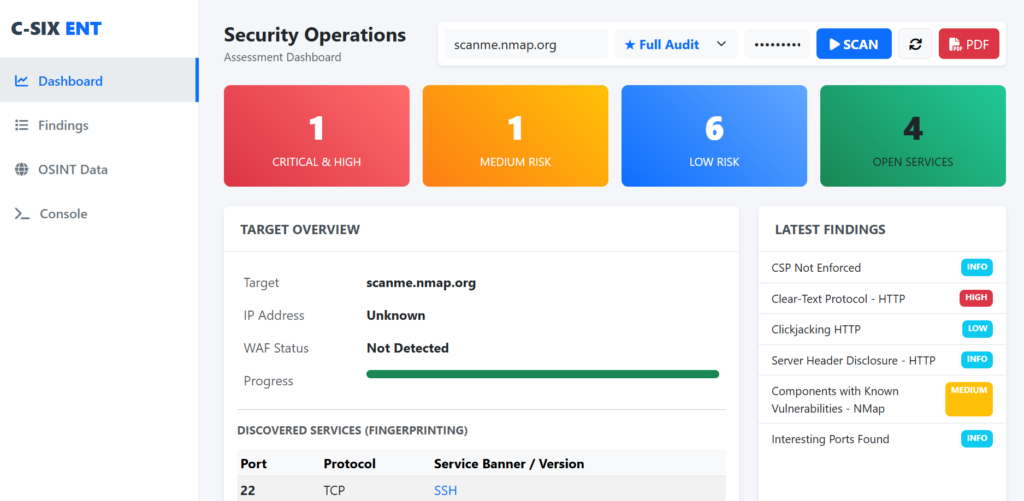Select the Medium Risk orange card
1024x501 pixels.
point(515,136)
